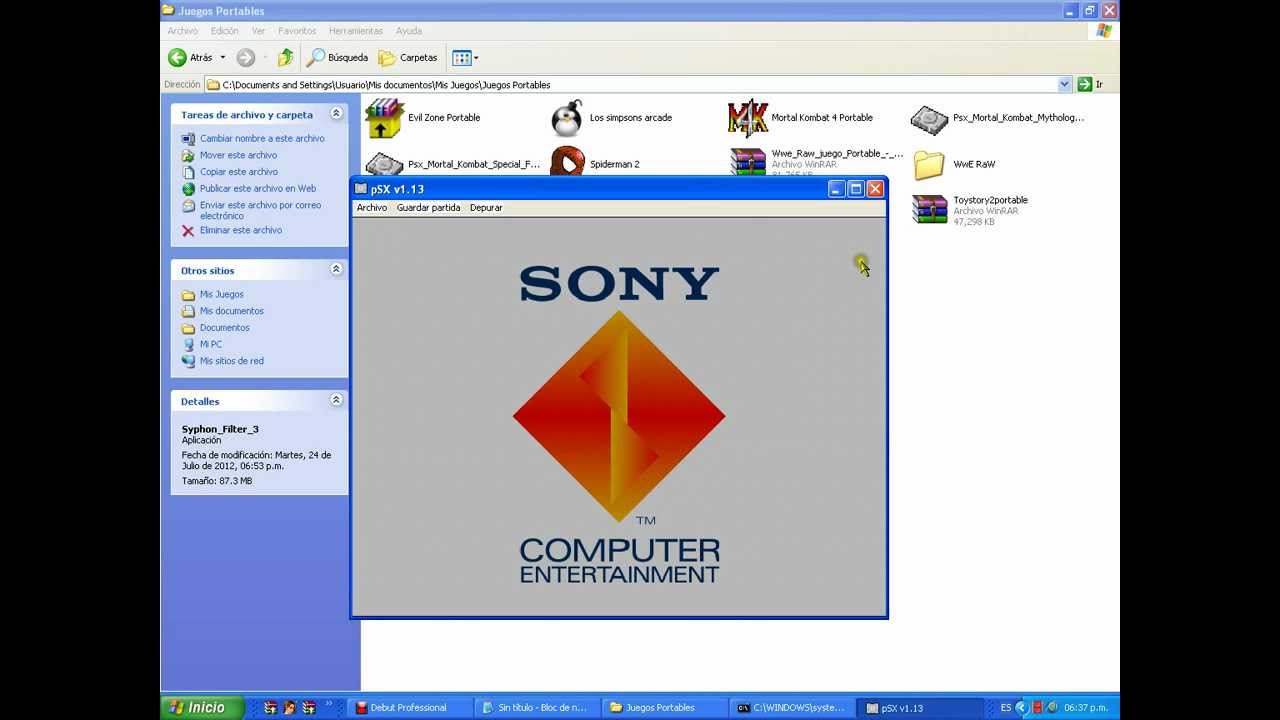Toggle the Carpetas folder pane
Image resolution: width=1280 pixels, height=720 pixels.
click(x=408, y=57)
